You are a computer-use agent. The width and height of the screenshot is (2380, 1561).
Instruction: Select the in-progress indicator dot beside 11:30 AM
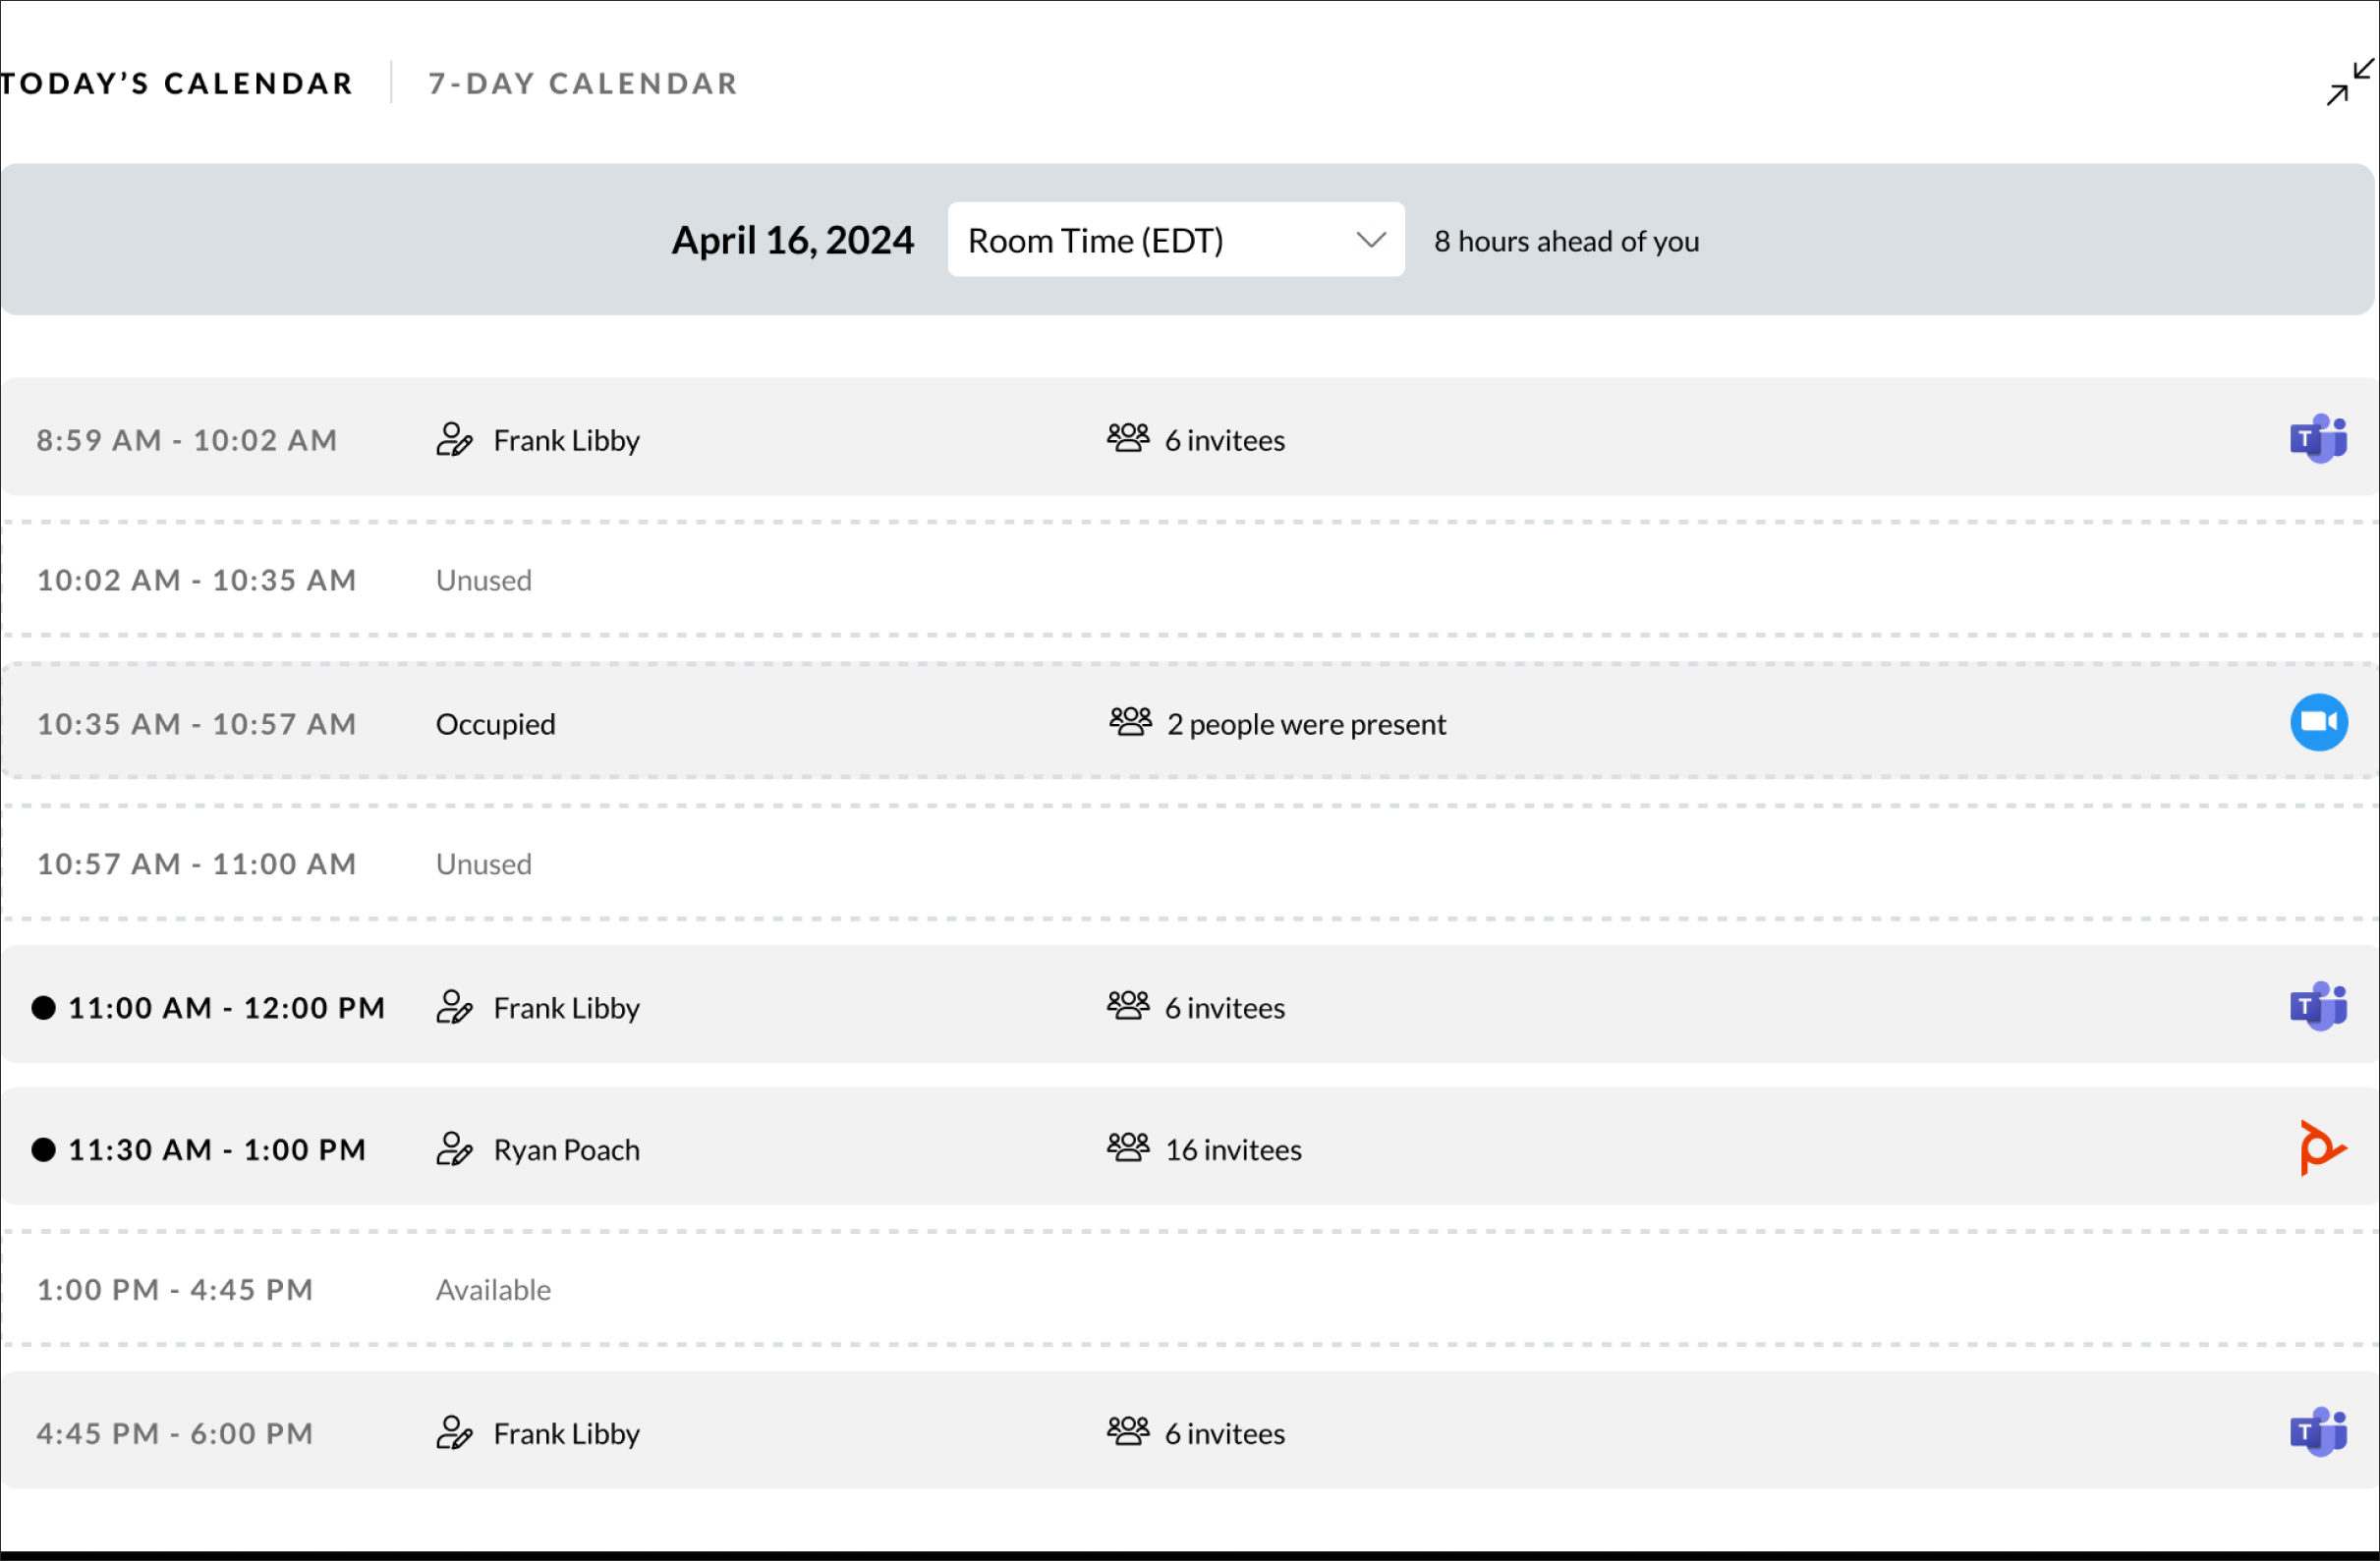pos(44,1149)
